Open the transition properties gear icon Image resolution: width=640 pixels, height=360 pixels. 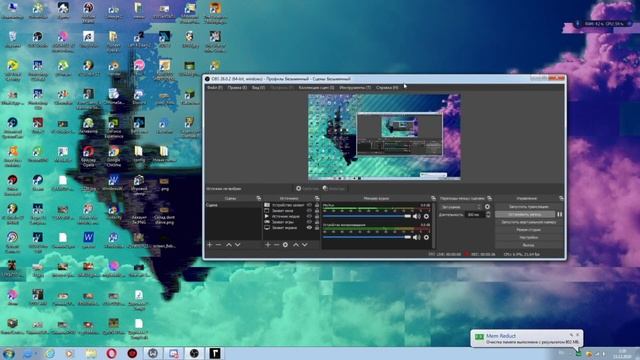pos(487,207)
